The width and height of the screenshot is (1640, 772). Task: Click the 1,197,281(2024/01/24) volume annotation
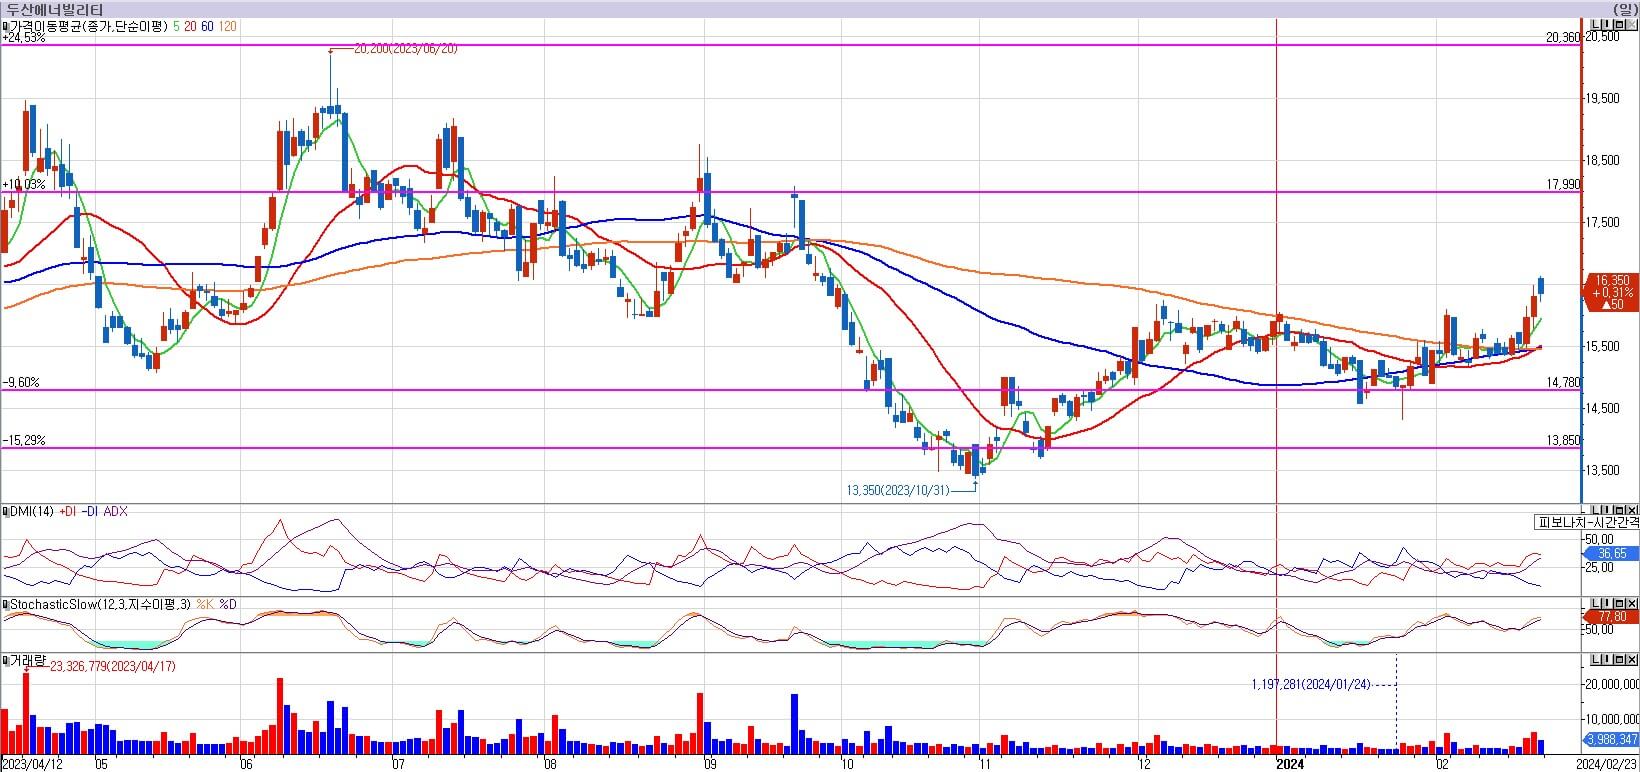click(1311, 685)
